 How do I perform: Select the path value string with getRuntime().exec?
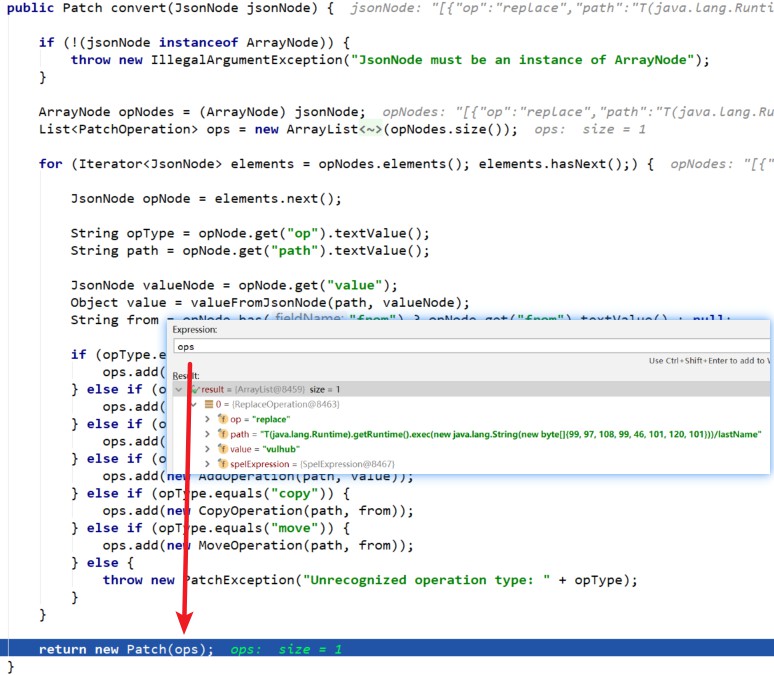point(511,434)
